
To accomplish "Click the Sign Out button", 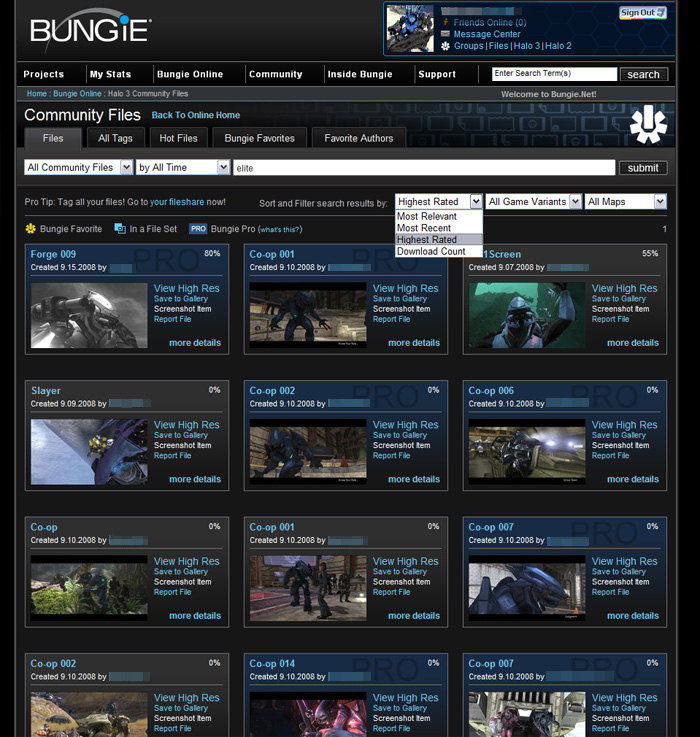I will [642, 13].
